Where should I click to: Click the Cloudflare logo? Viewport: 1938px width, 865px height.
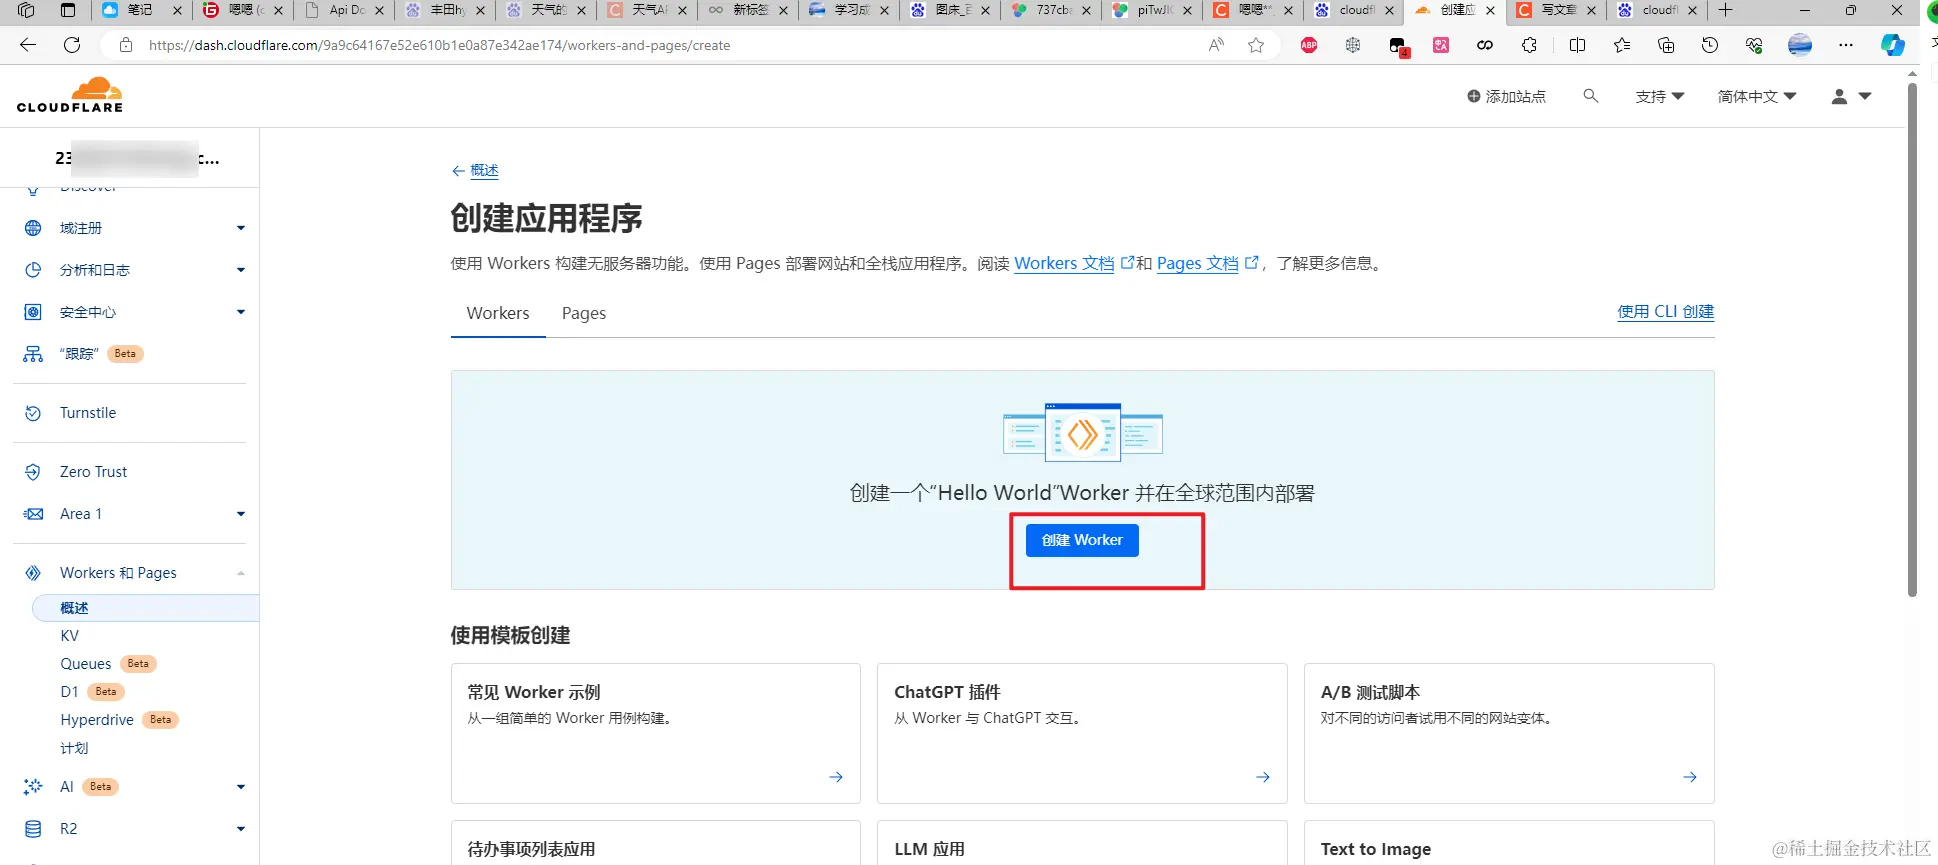(70, 94)
